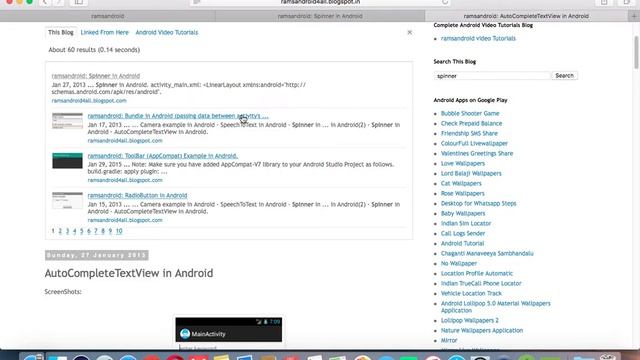The height and width of the screenshot is (360, 640).
Task: Select the This Blog results tab
Action: [61, 32]
